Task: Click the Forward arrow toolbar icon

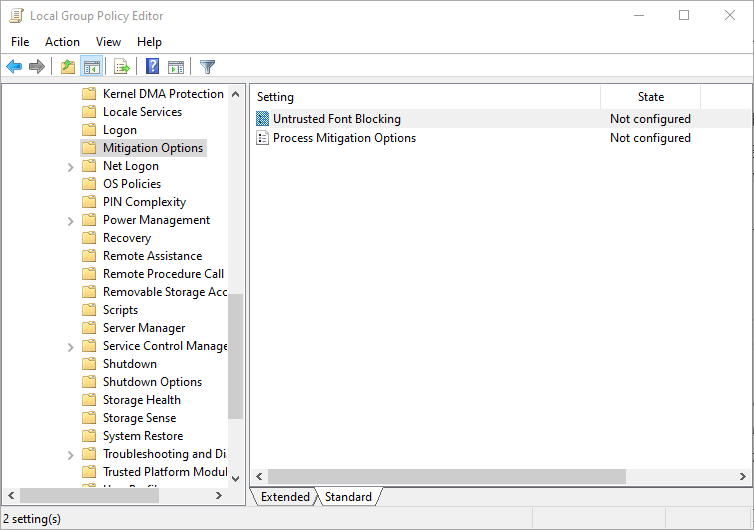Action: 37,66
